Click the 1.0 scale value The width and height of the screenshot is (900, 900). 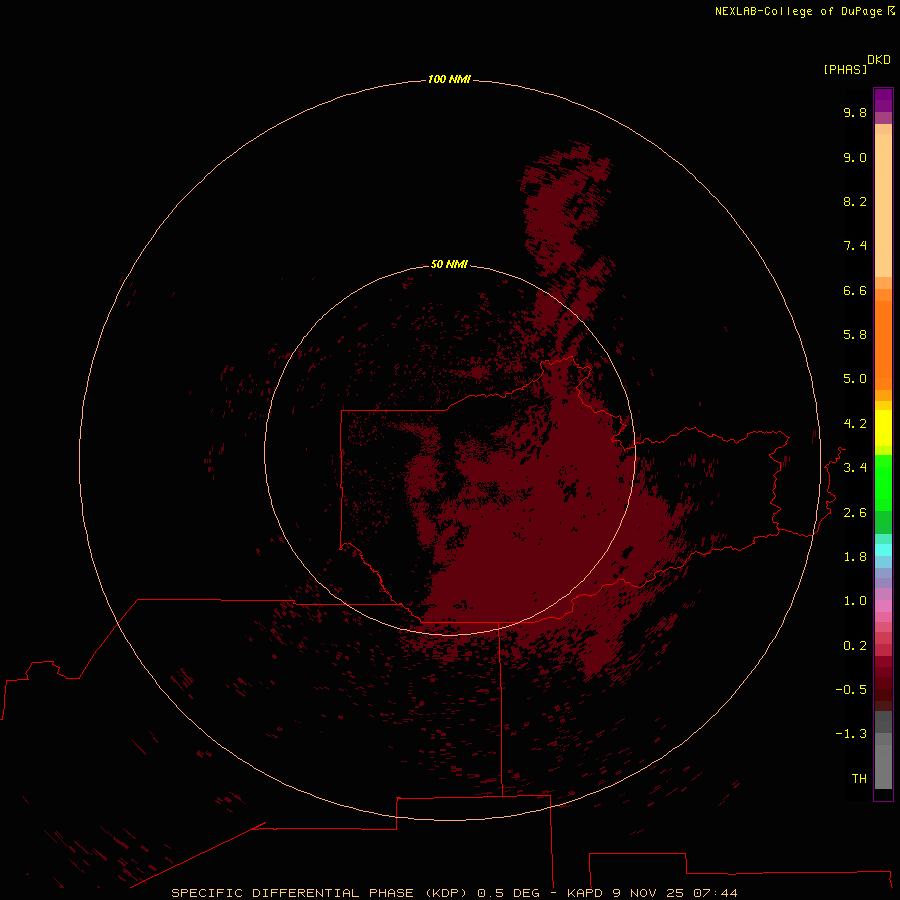[x=855, y=601]
